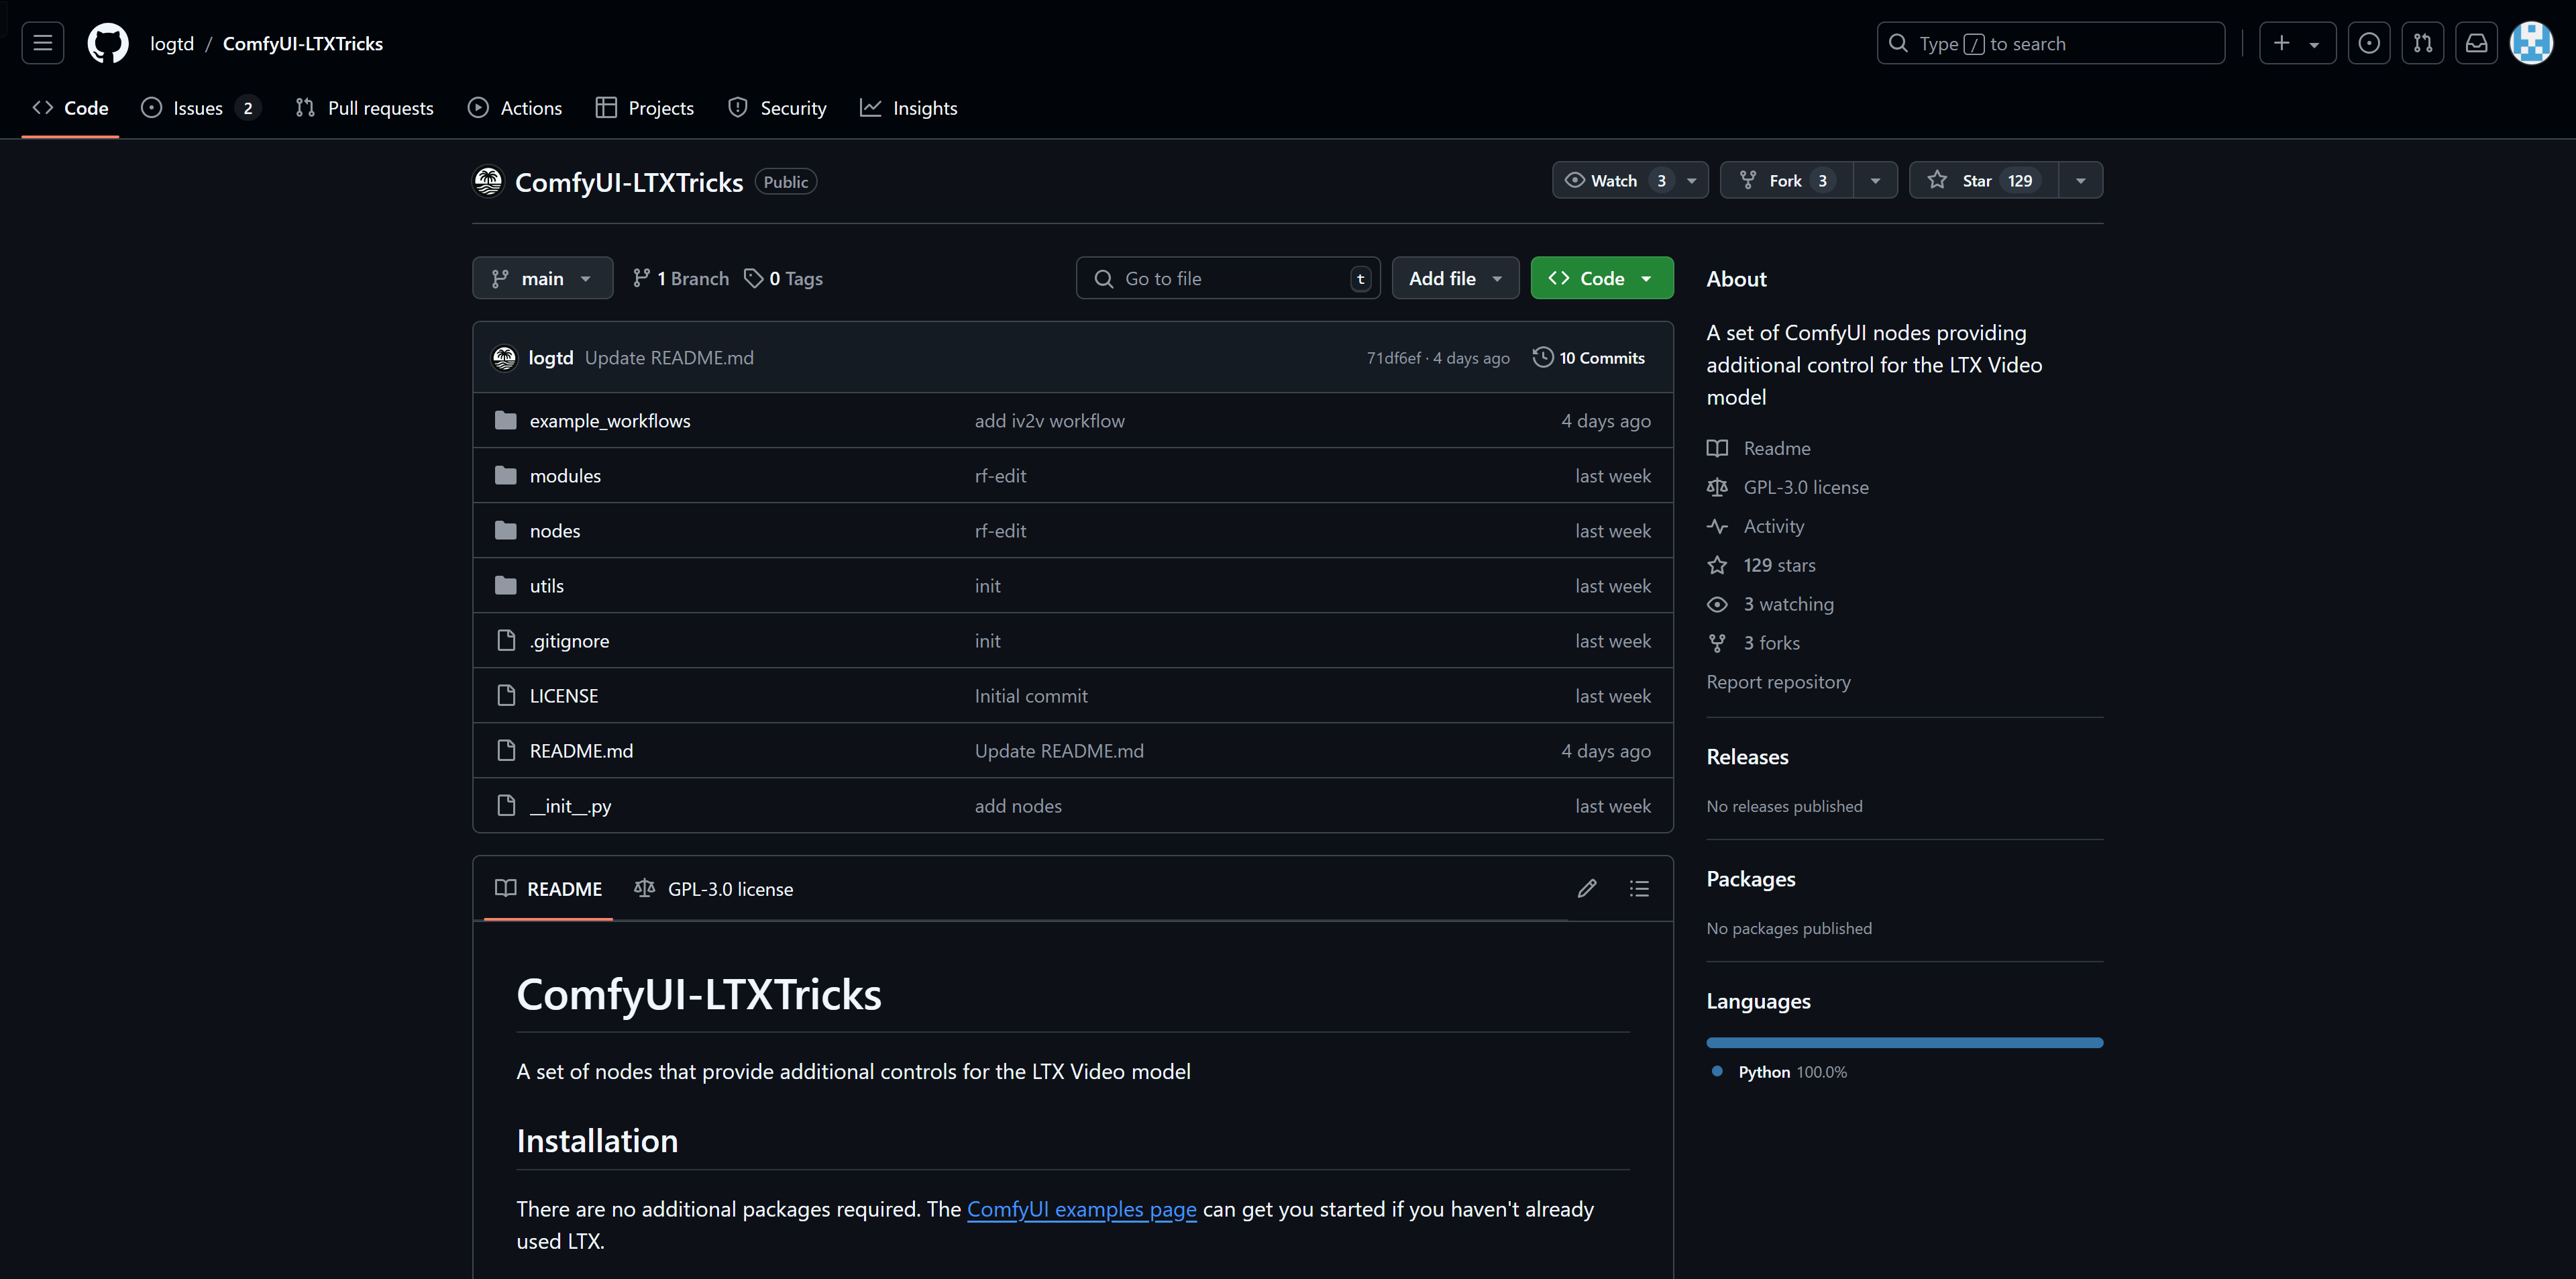Click the LICENSE file icon
This screenshot has height=1279, width=2576.
tap(506, 695)
